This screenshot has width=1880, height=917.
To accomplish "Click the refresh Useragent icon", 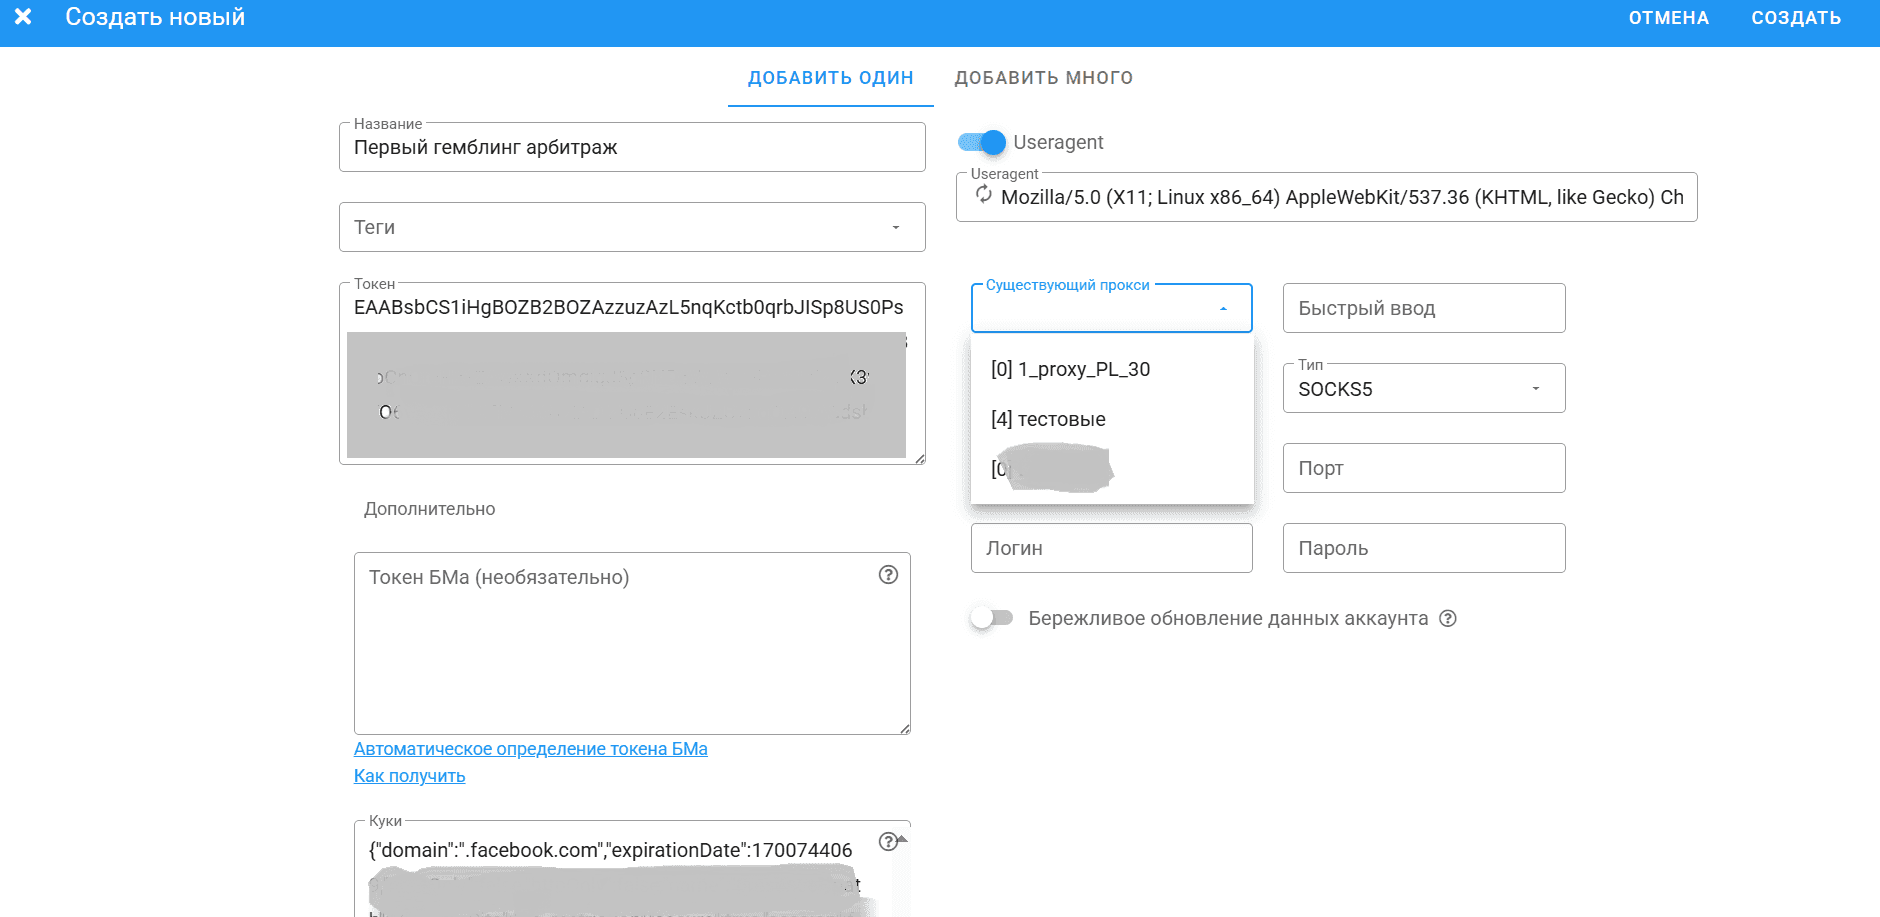I will [984, 195].
